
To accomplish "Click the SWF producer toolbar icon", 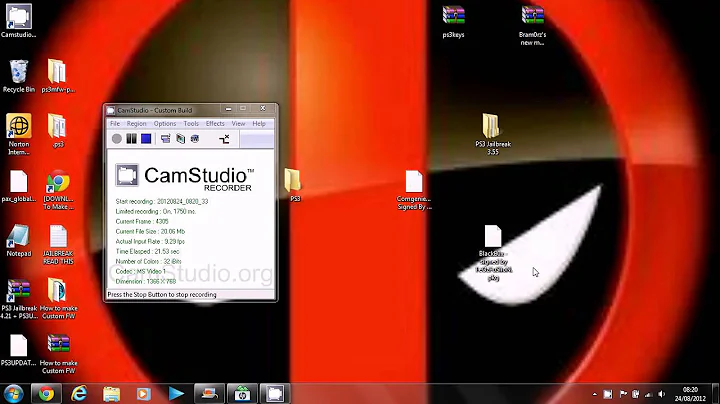I will coord(195,139).
